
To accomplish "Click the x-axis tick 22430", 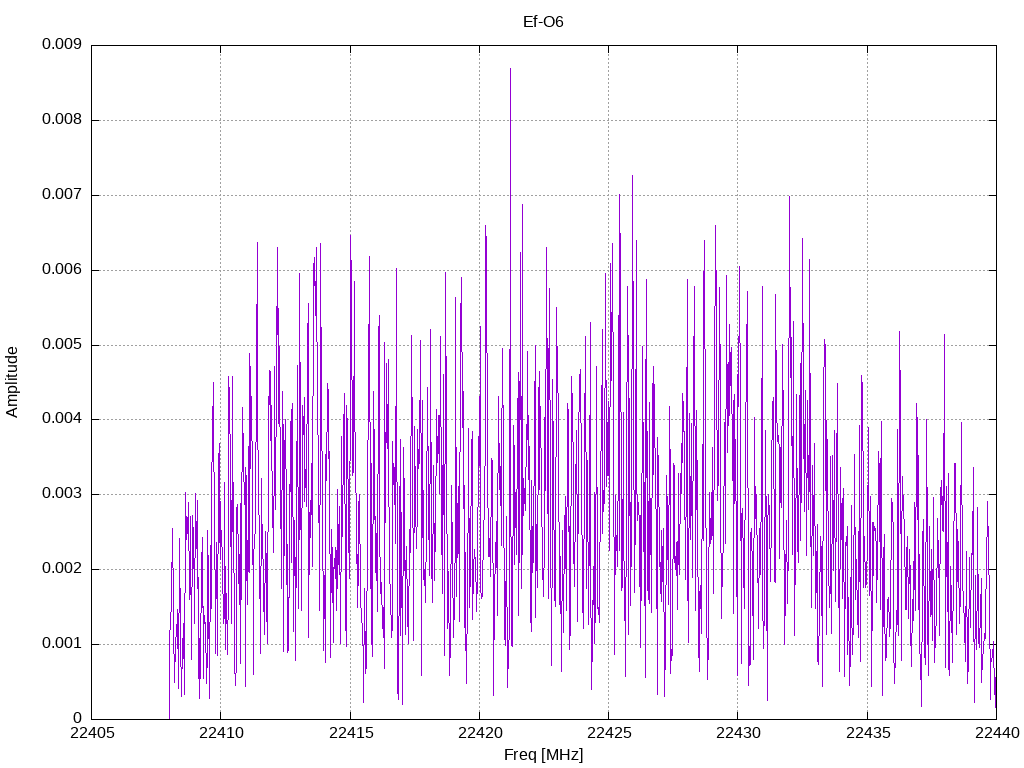I will coord(738,733).
